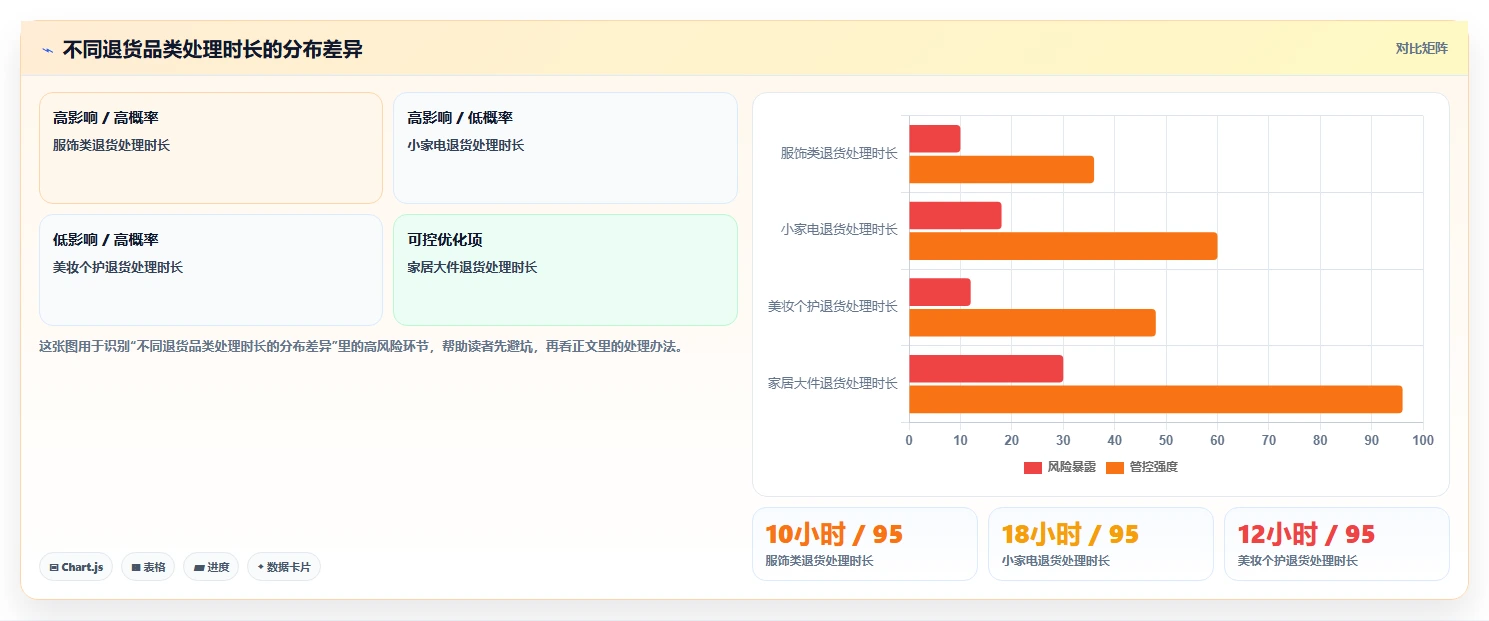Click the 服饰类退货处理时长 chart axis label

point(839,154)
